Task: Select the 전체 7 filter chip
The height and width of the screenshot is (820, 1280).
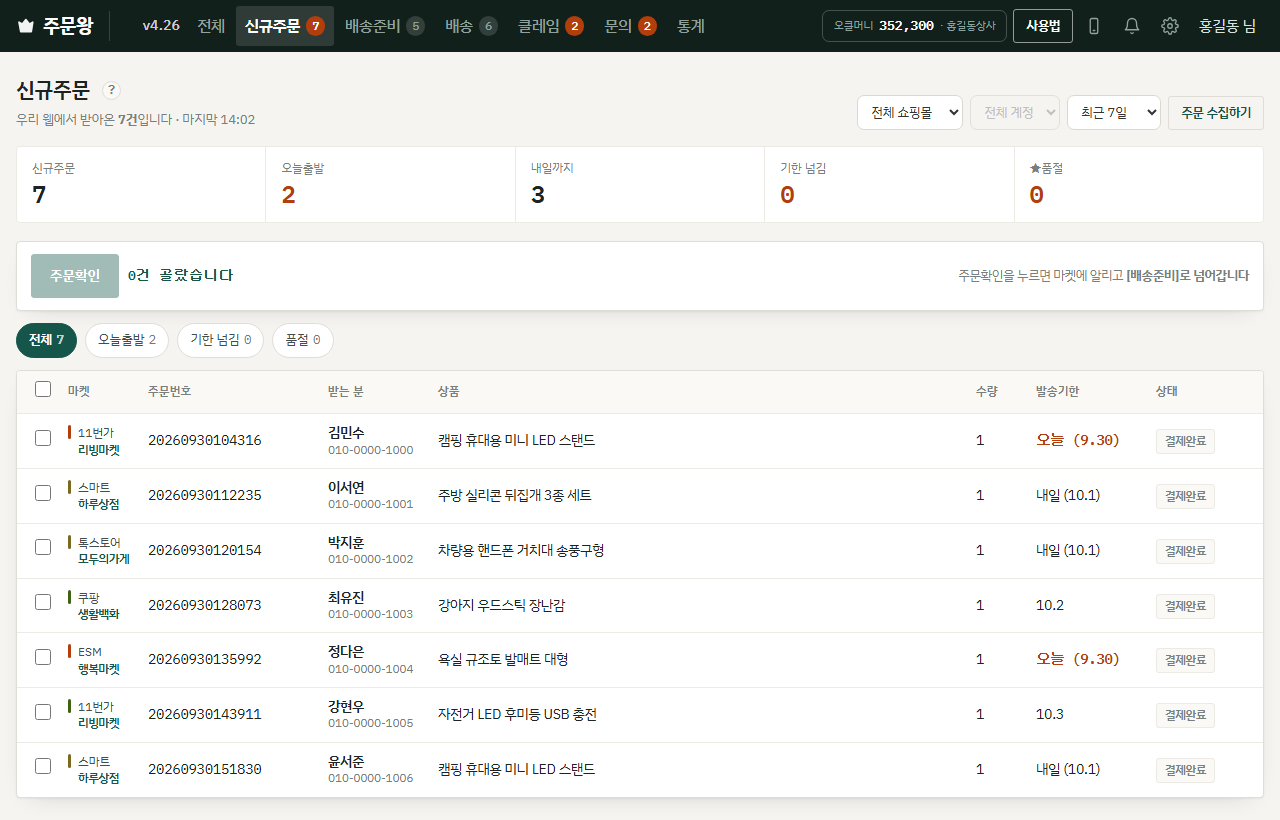Action: (47, 340)
